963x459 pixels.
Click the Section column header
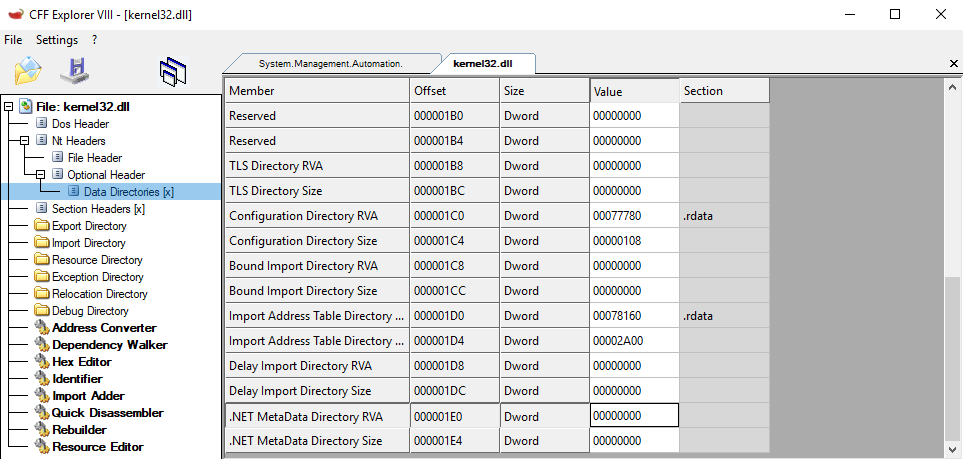point(724,90)
